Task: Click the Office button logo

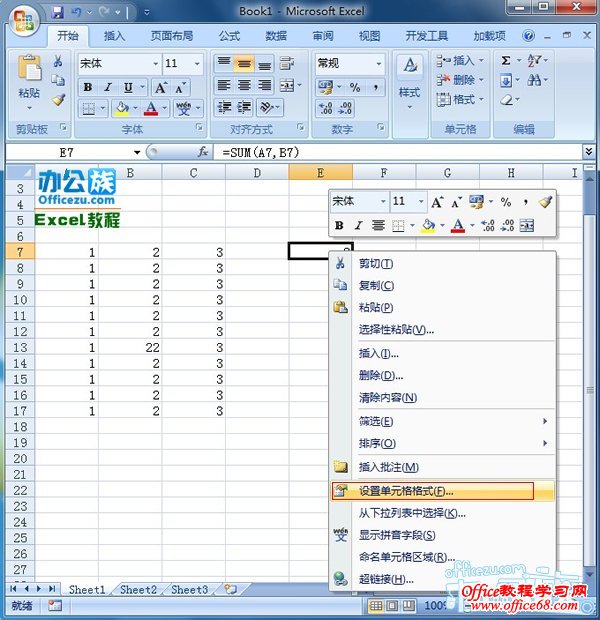Action: [23, 20]
